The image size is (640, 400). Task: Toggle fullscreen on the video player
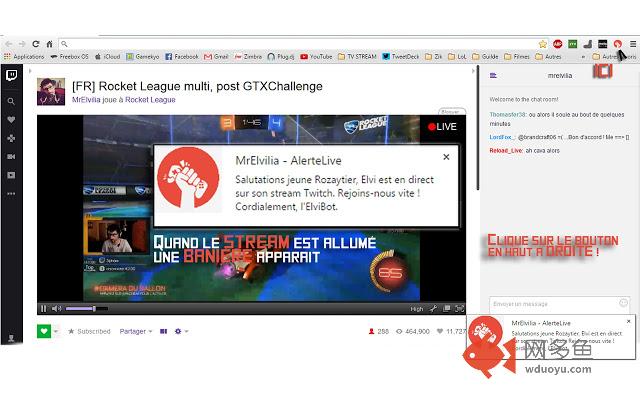point(459,308)
